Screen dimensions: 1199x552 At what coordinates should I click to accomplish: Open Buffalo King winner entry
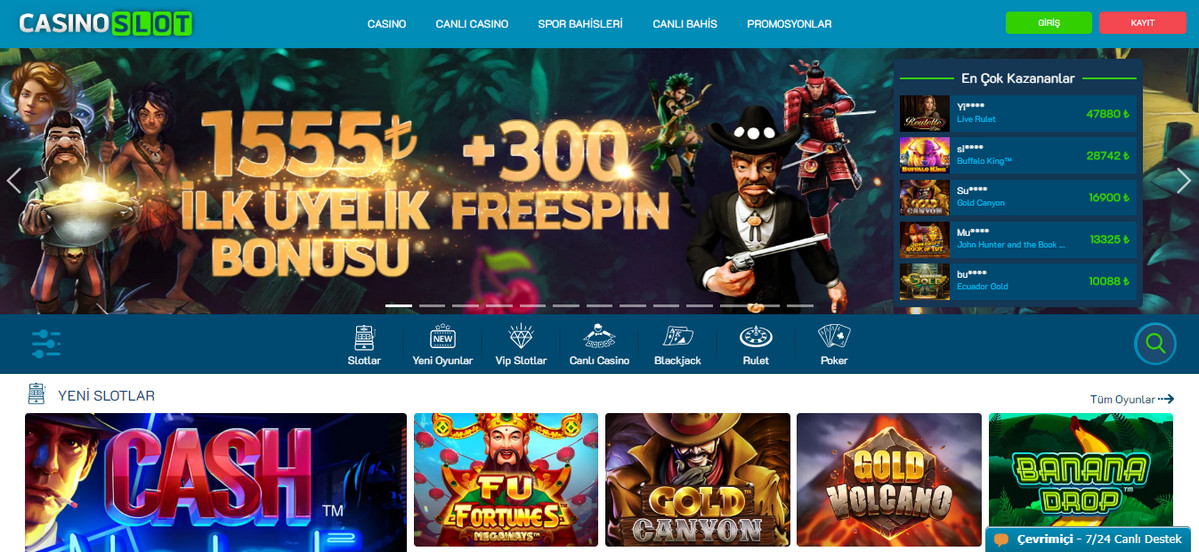pyautogui.click(x=1018, y=156)
